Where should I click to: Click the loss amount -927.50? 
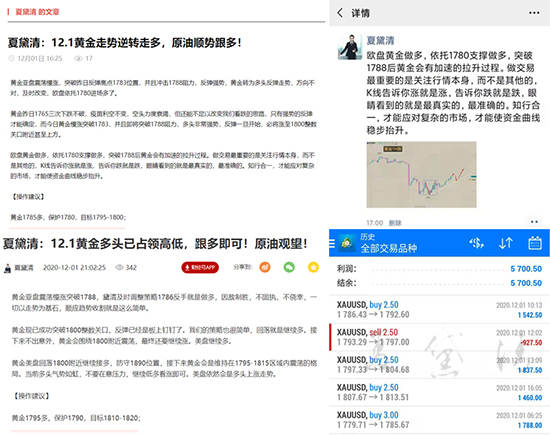531,342
